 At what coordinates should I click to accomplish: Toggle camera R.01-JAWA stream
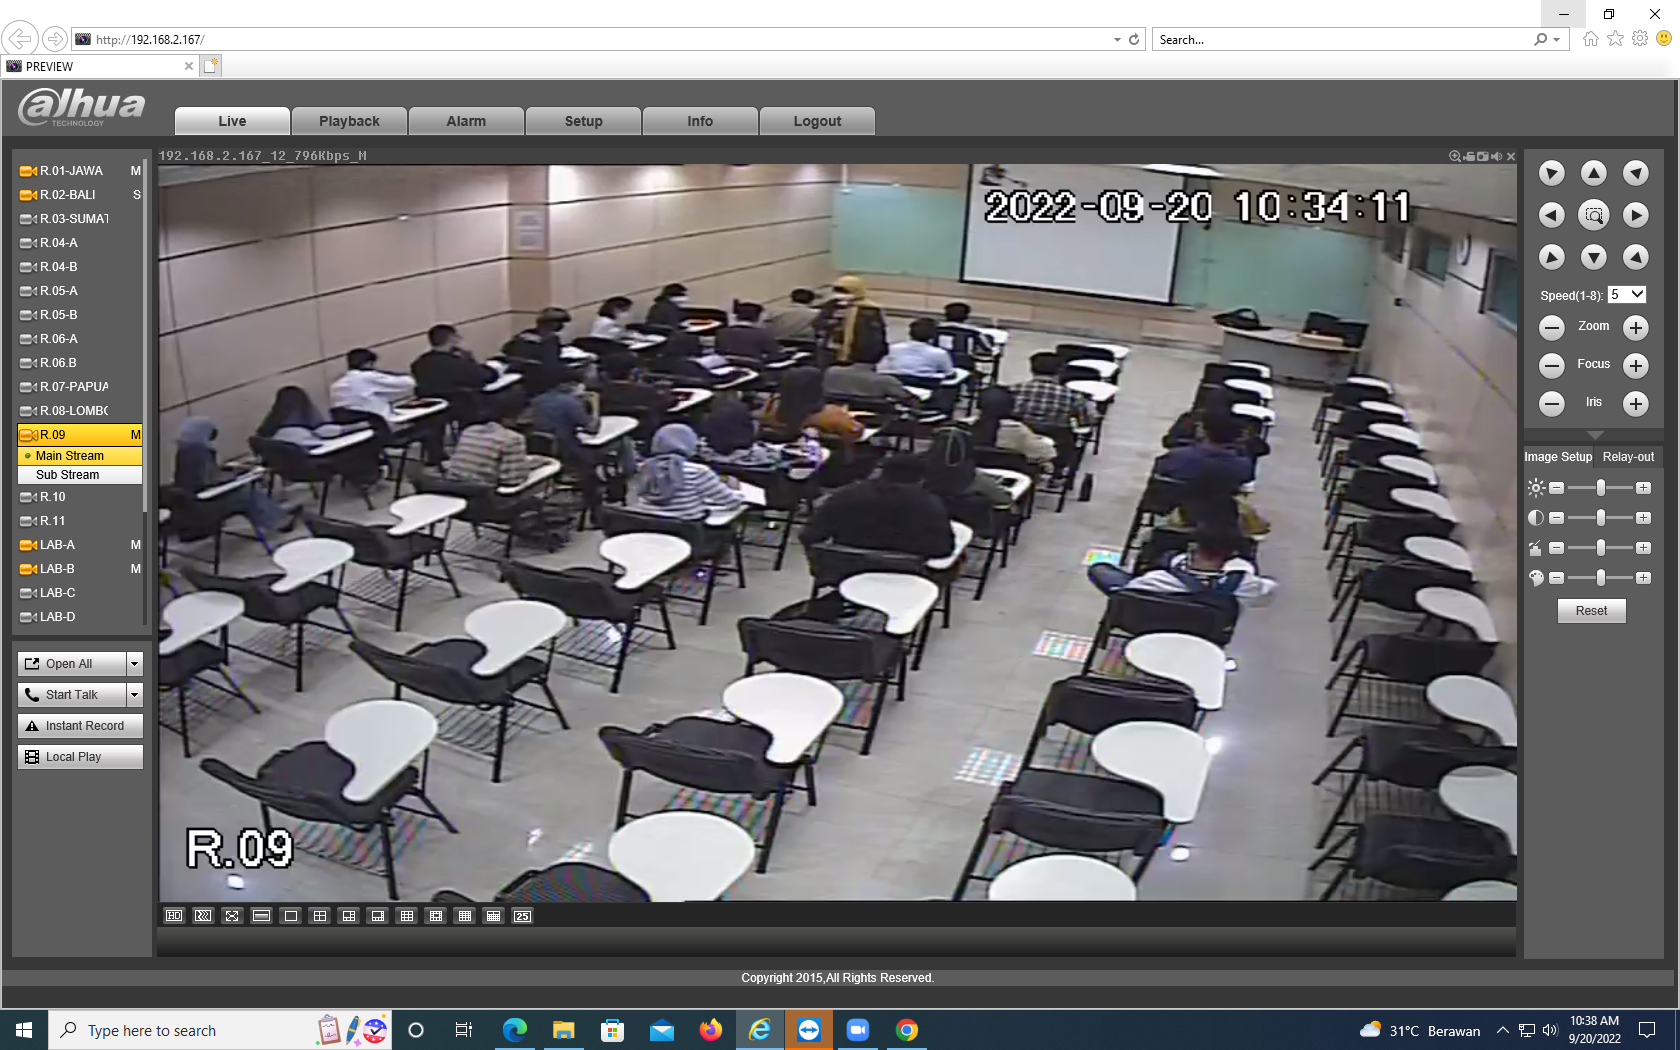pyautogui.click(x=80, y=171)
